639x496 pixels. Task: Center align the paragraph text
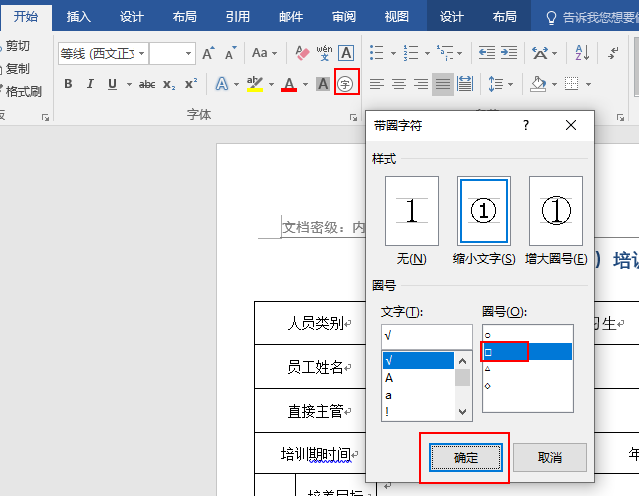pyautogui.click(x=399, y=84)
